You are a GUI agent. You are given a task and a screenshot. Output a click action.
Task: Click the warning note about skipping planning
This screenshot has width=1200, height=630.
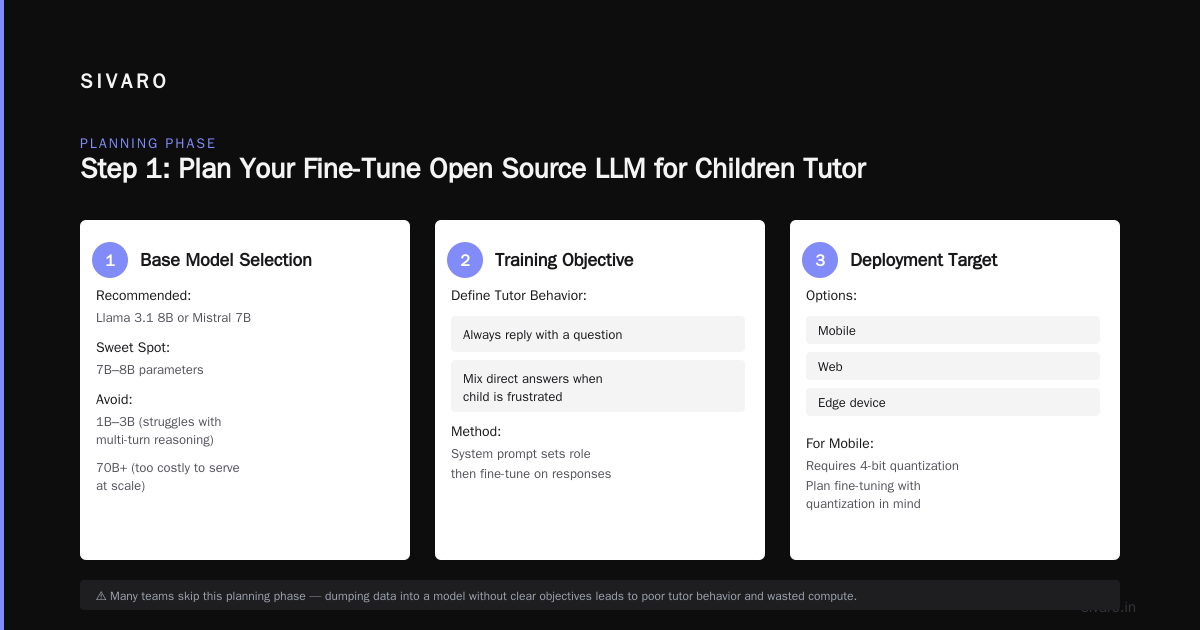coord(600,595)
